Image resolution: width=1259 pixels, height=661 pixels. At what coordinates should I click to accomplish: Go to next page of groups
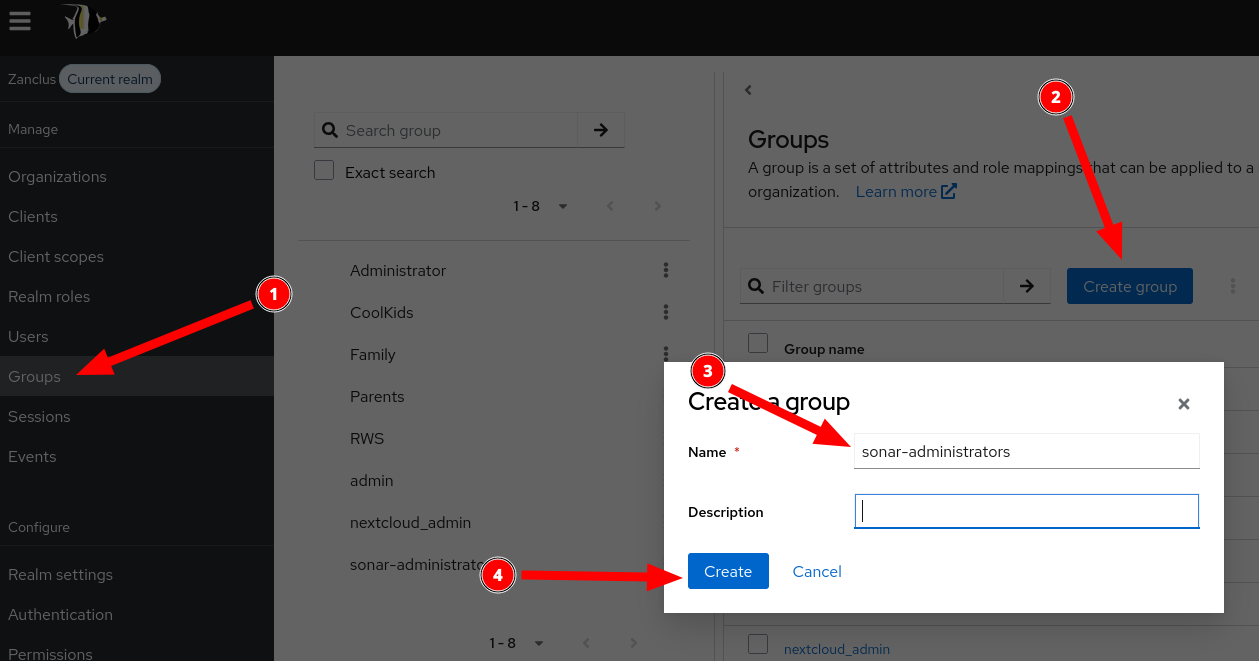point(657,206)
